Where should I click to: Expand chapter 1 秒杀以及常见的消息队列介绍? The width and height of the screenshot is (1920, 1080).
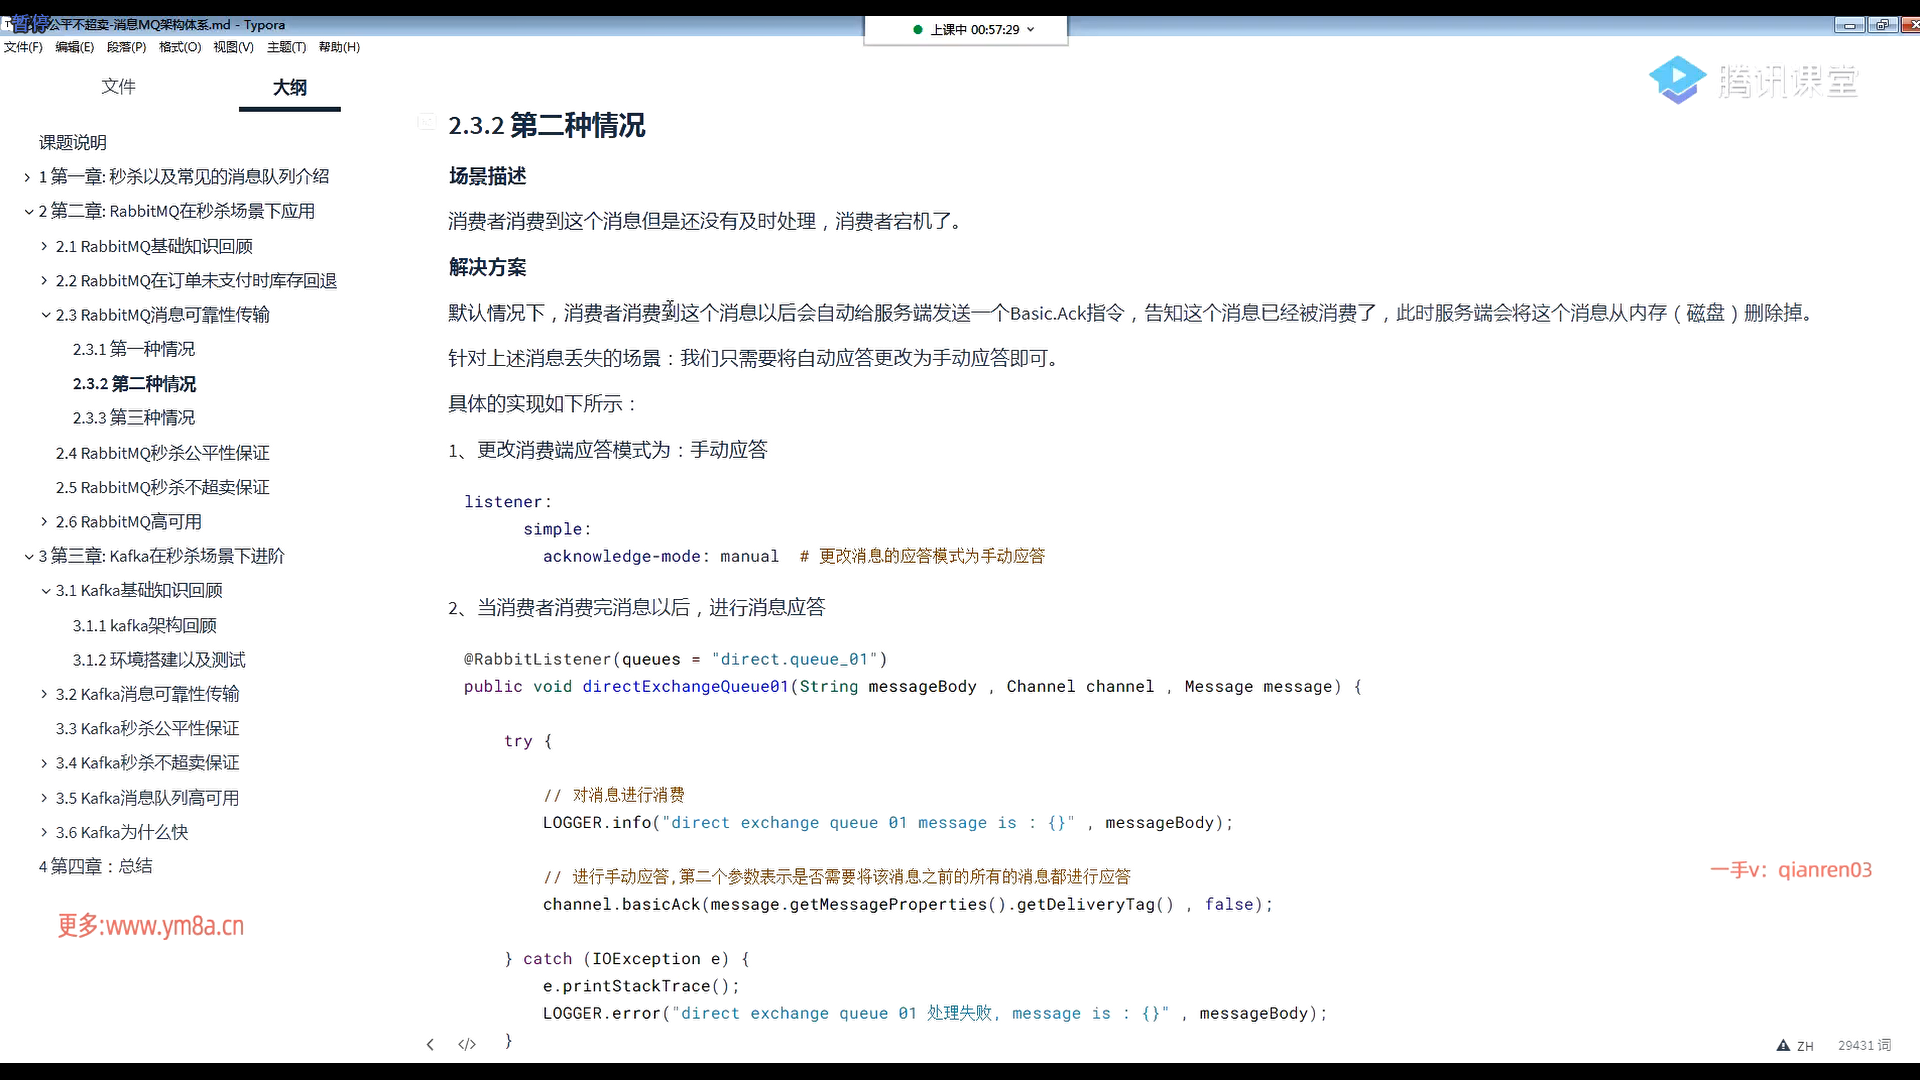[27, 177]
